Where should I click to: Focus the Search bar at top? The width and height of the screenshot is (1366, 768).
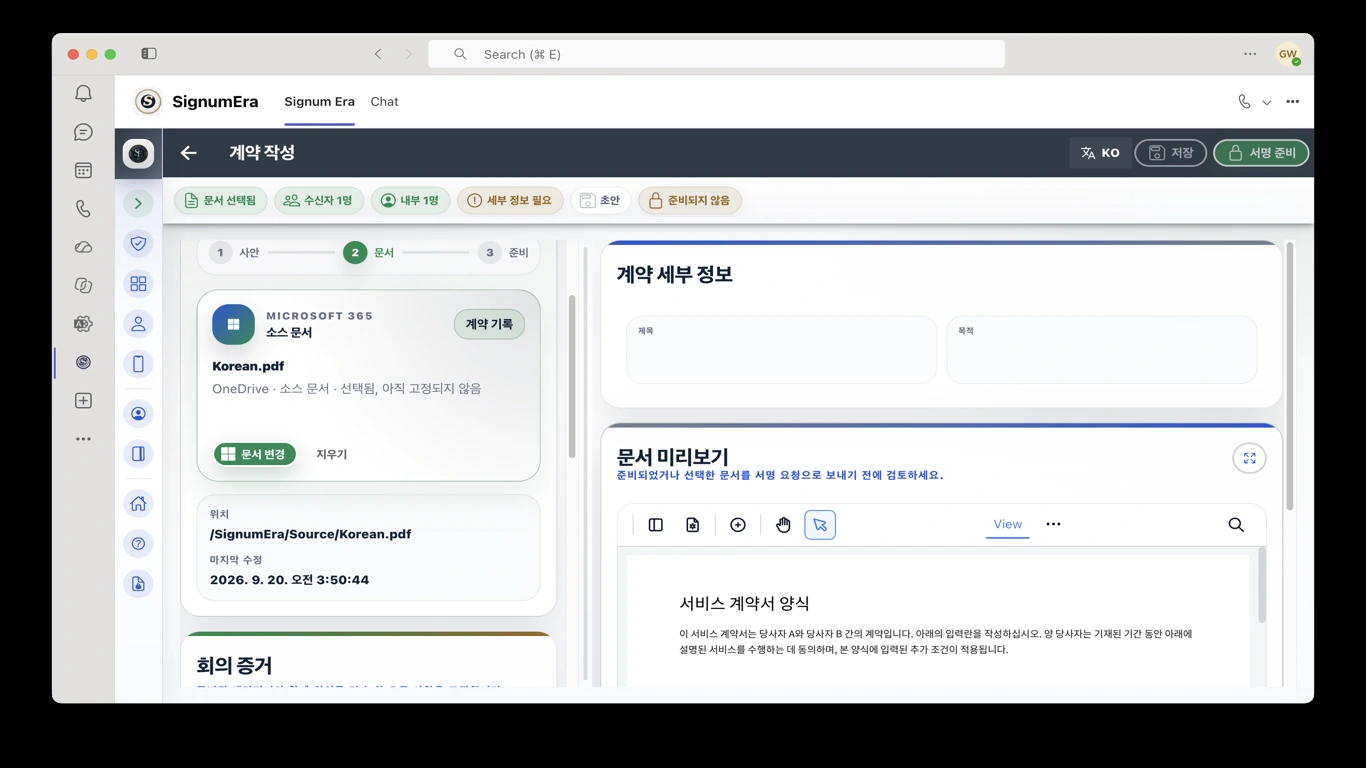(x=716, y=54)
